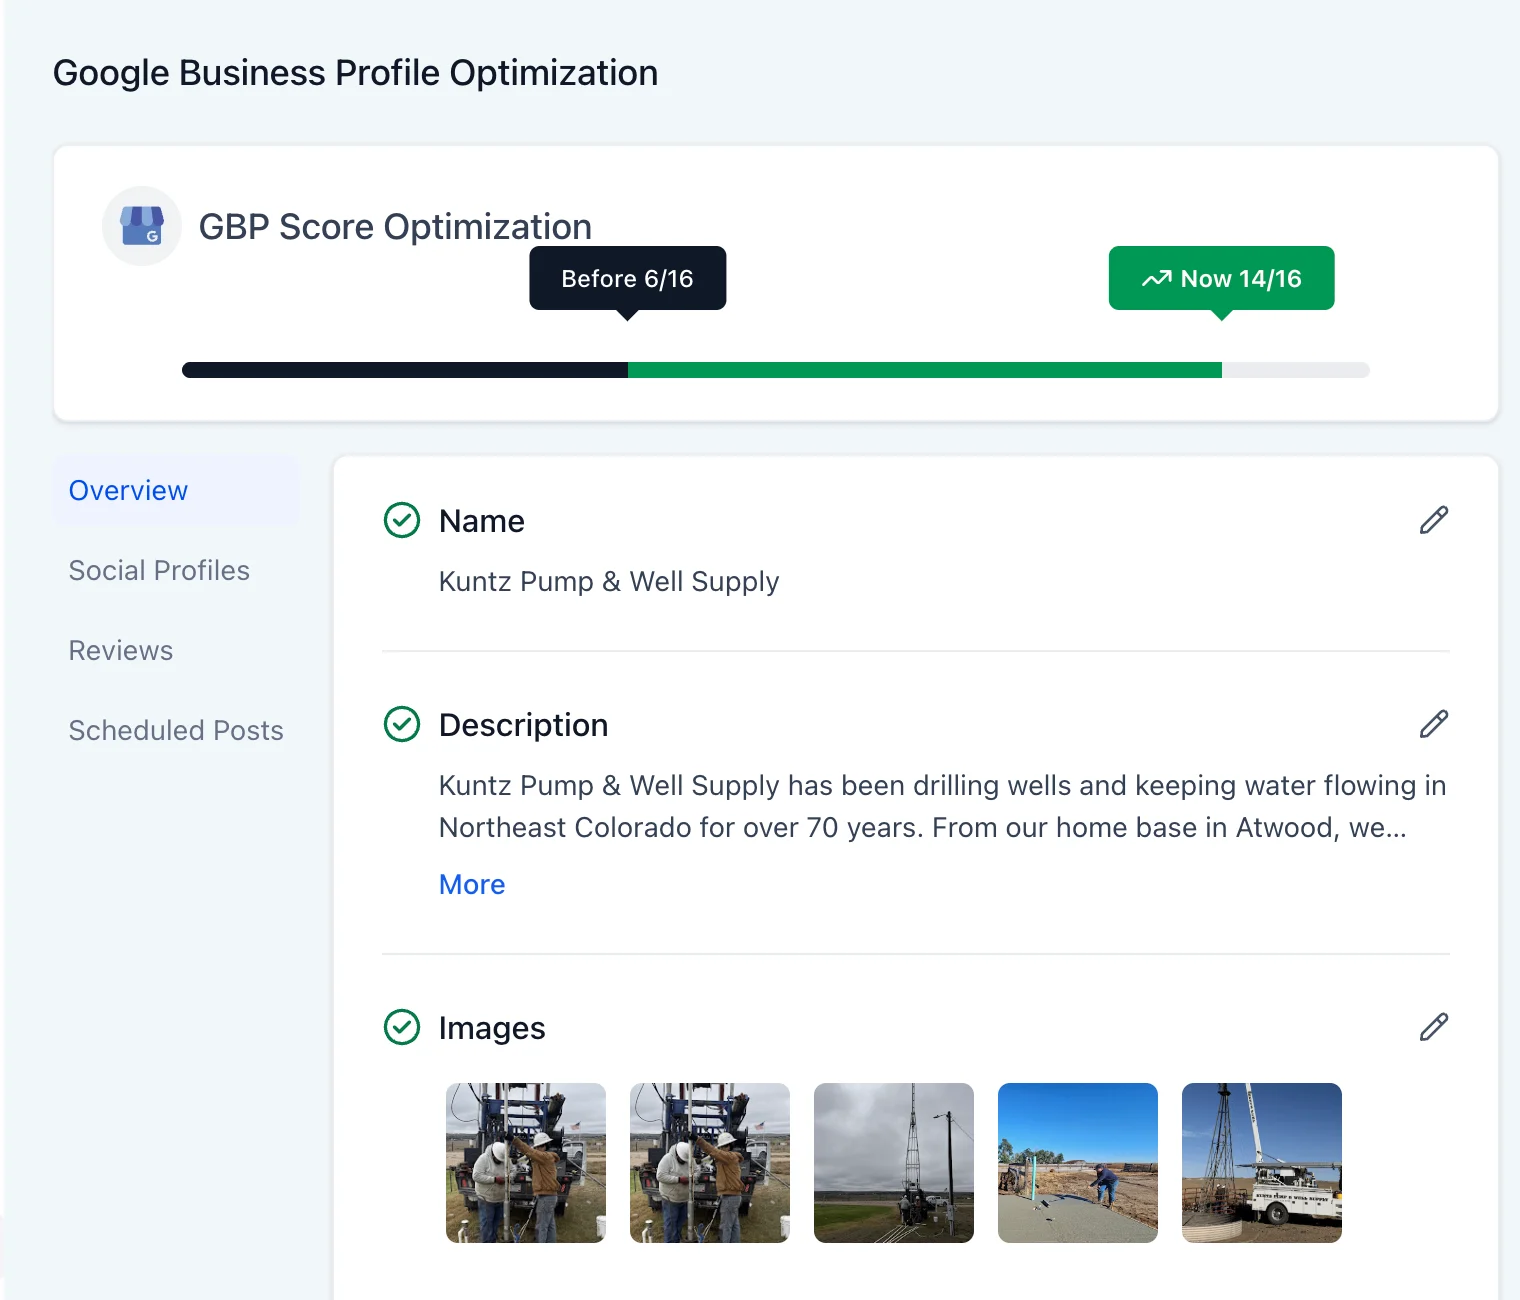
Task: Open Scheduled Posts tab
Action: [176, 730]
